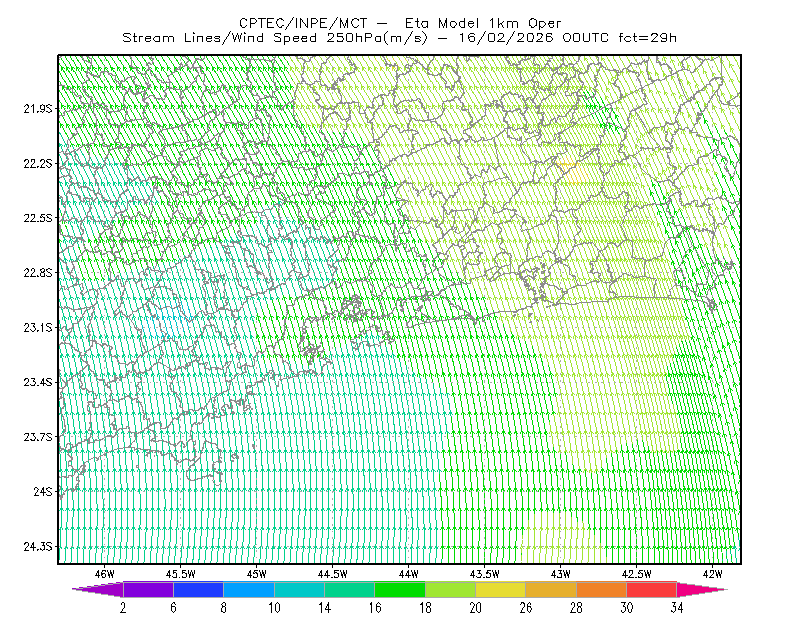Click the cyan color bar segment between 10 and 14

pyautogui.click(x=299, y=589)
